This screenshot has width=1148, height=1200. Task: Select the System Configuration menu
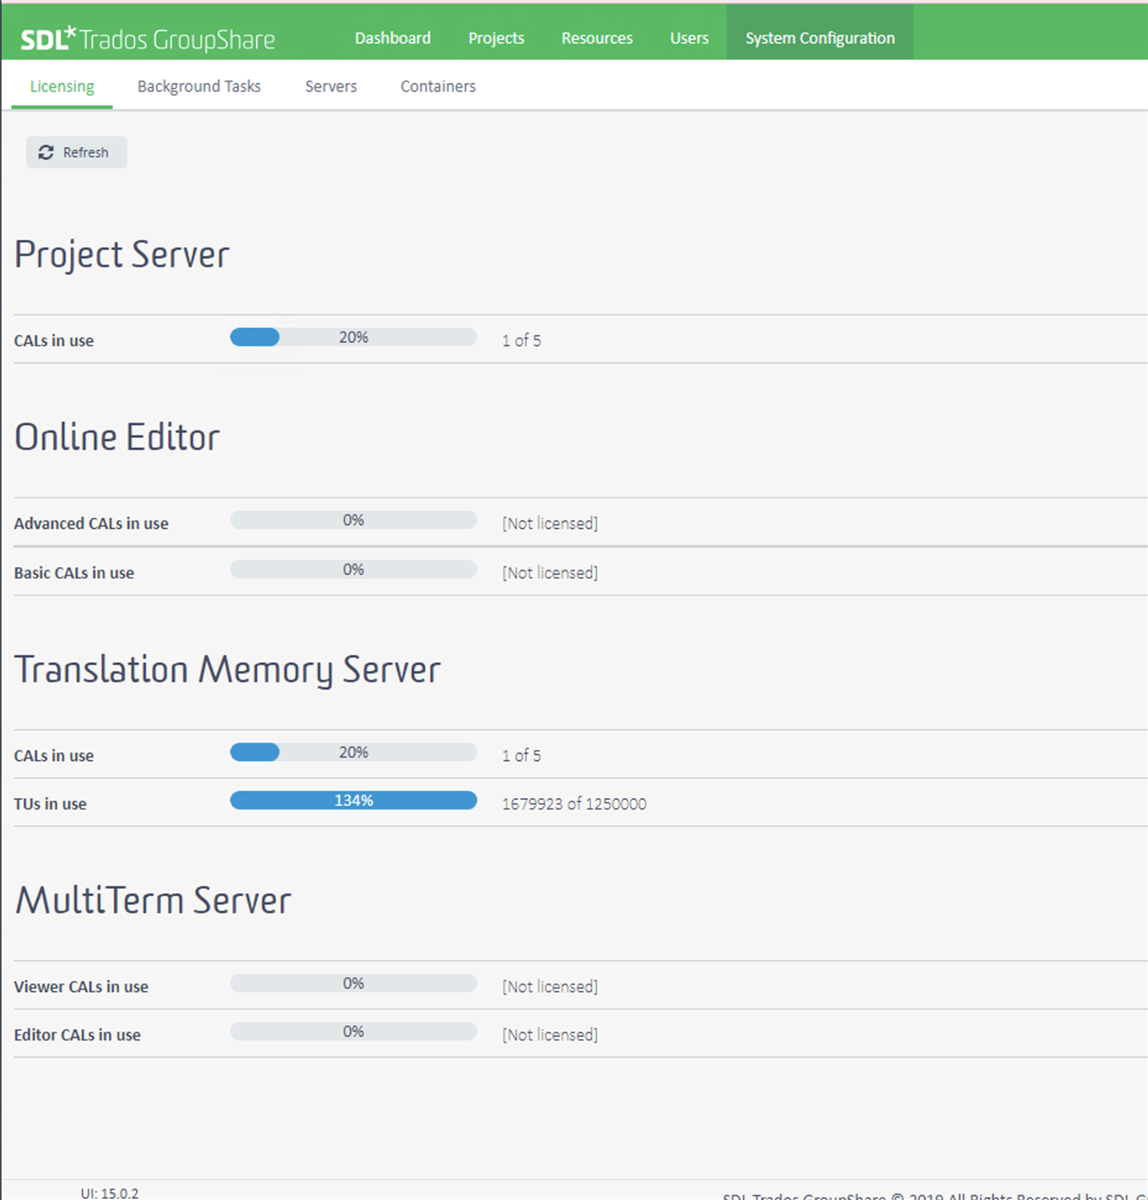pos(819,38)
